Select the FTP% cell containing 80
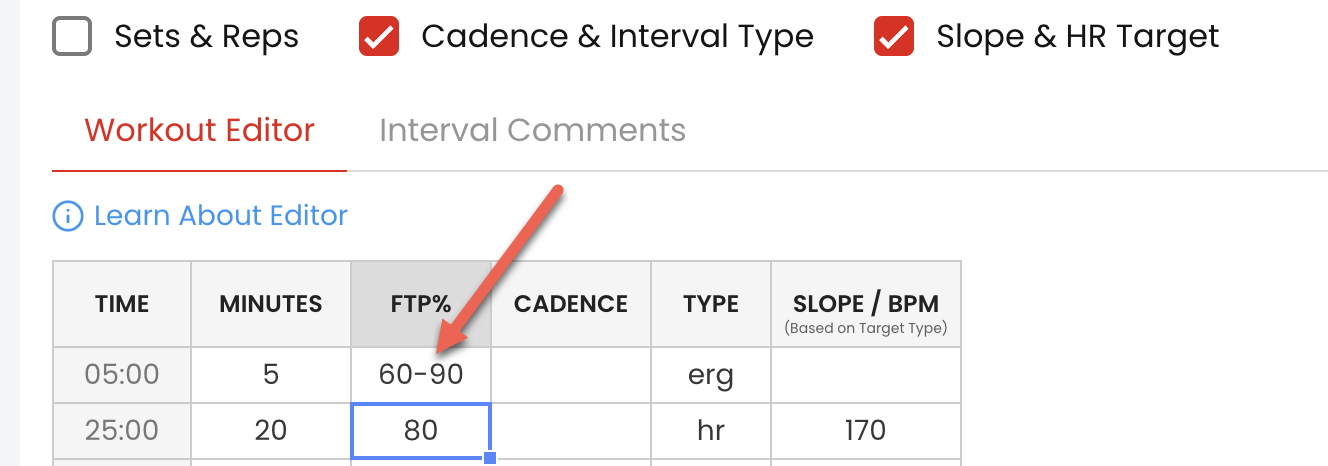1328x466 pixels. [x=421, y=430]
